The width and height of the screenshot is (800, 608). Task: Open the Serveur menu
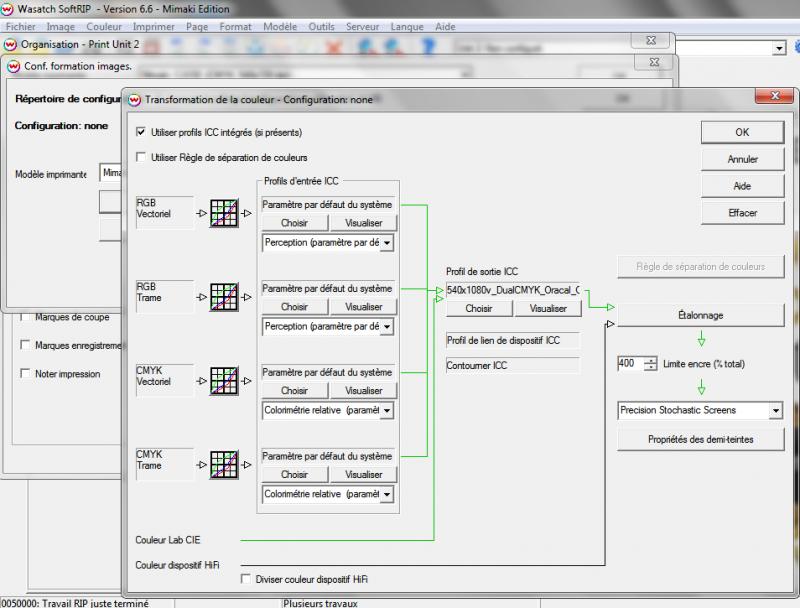pos(362,27)
